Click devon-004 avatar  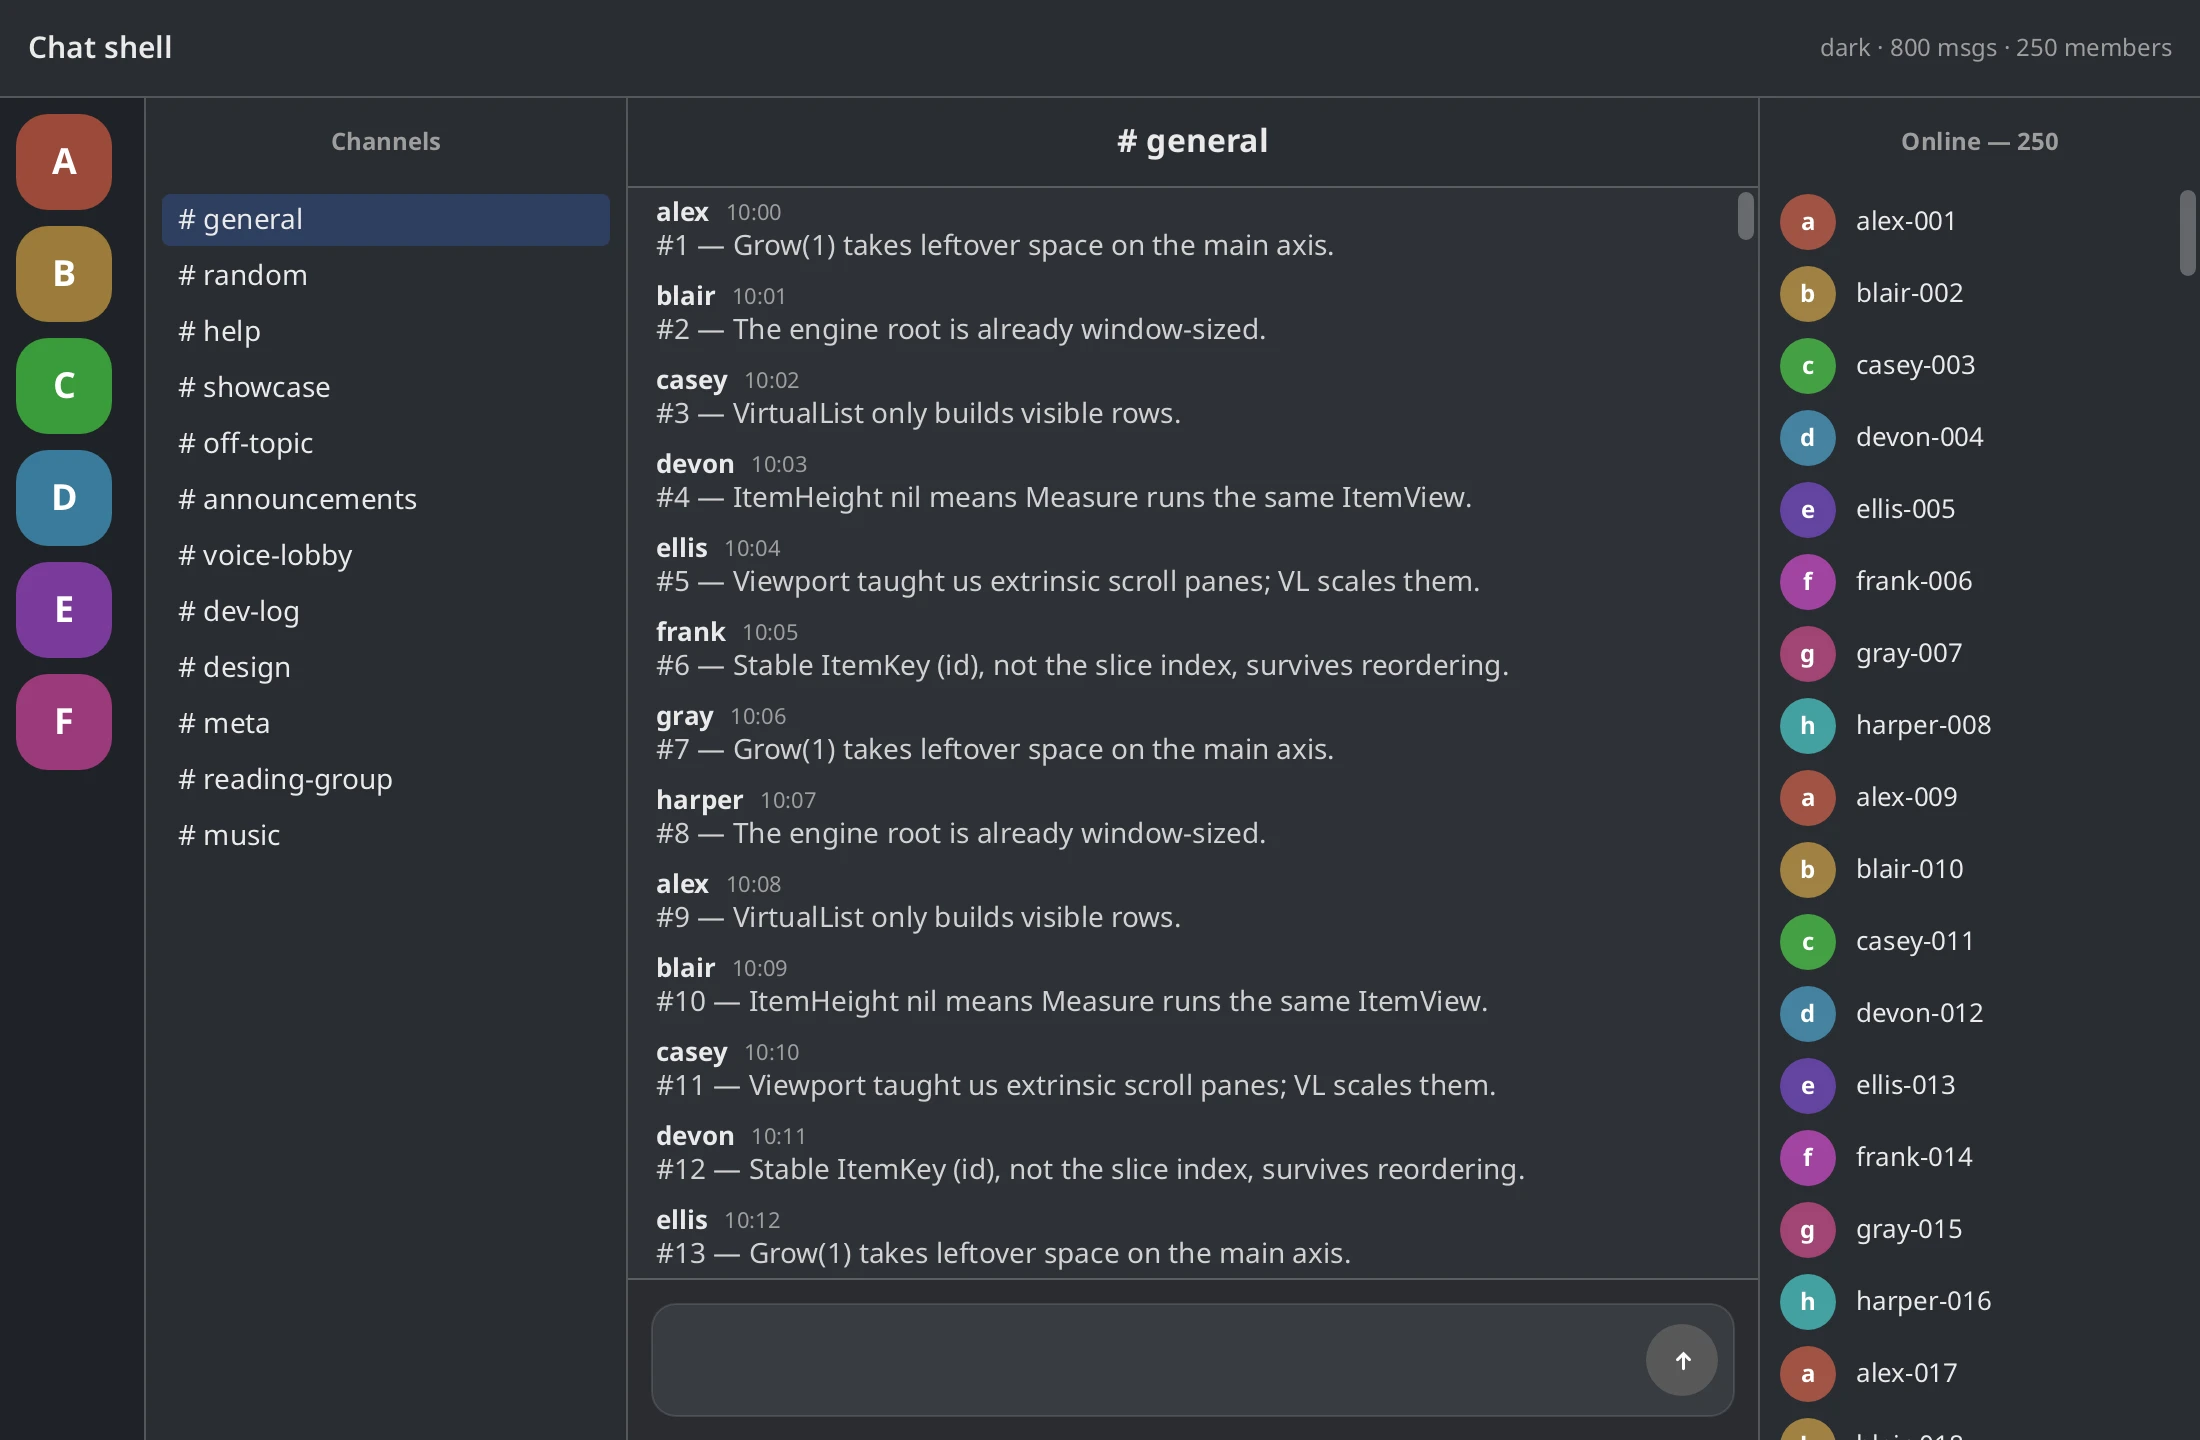pyautogui.click(x=1808, y=438)
